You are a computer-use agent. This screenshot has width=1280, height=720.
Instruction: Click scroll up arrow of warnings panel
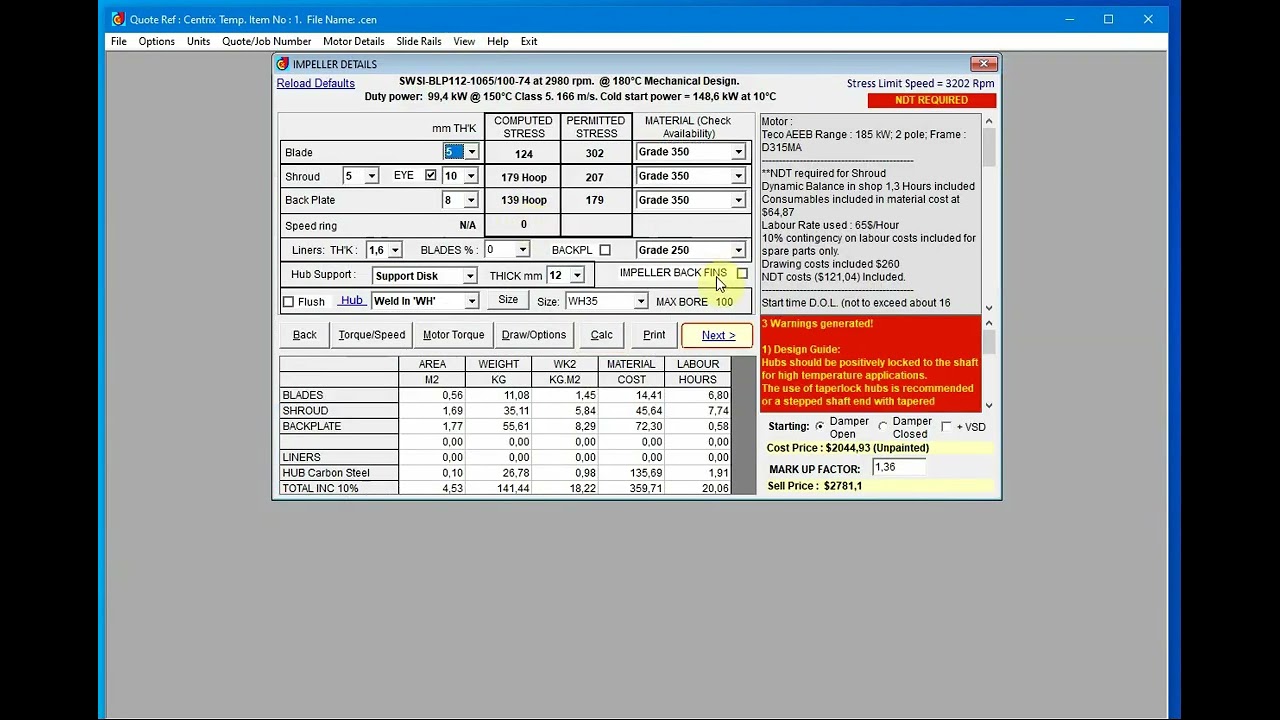tap(989, 323)
